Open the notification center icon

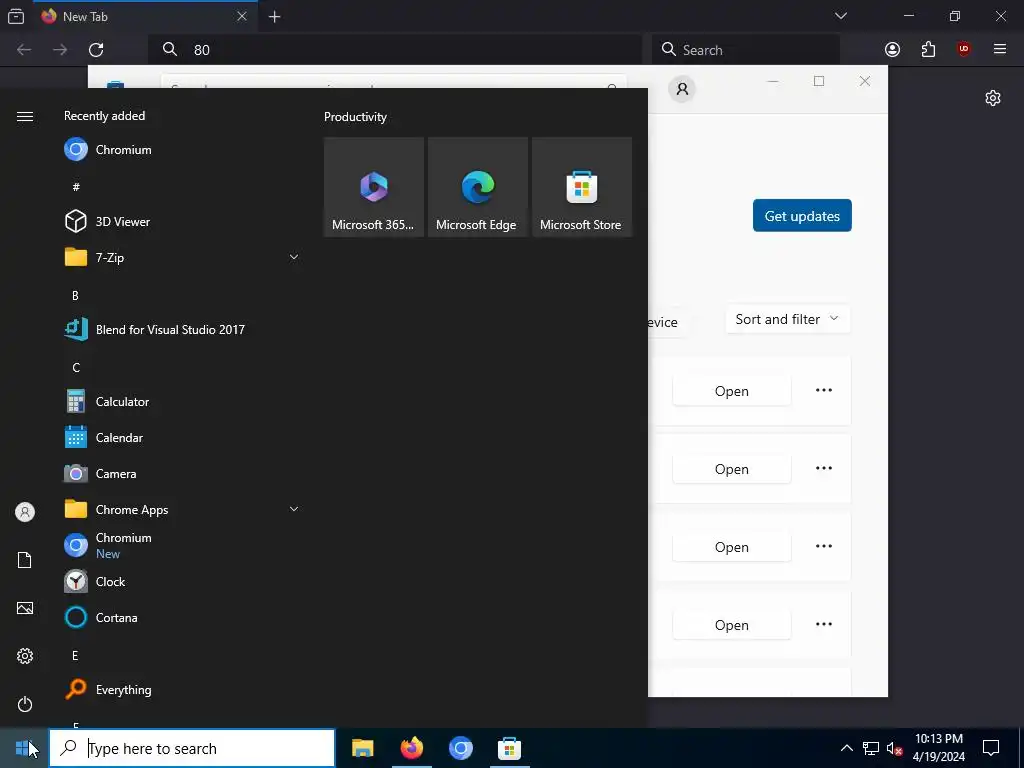(991, 748)
